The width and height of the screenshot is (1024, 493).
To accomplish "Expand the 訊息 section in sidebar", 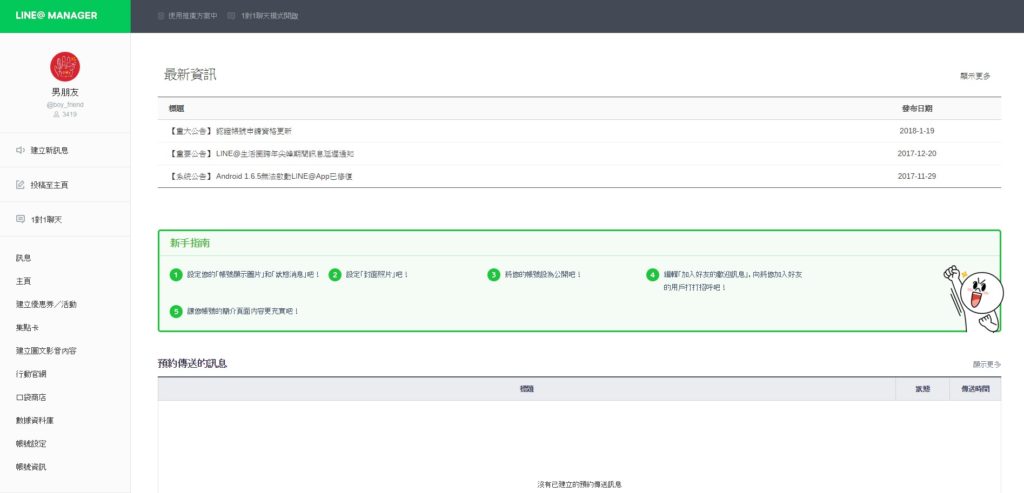I will (24, 258).
